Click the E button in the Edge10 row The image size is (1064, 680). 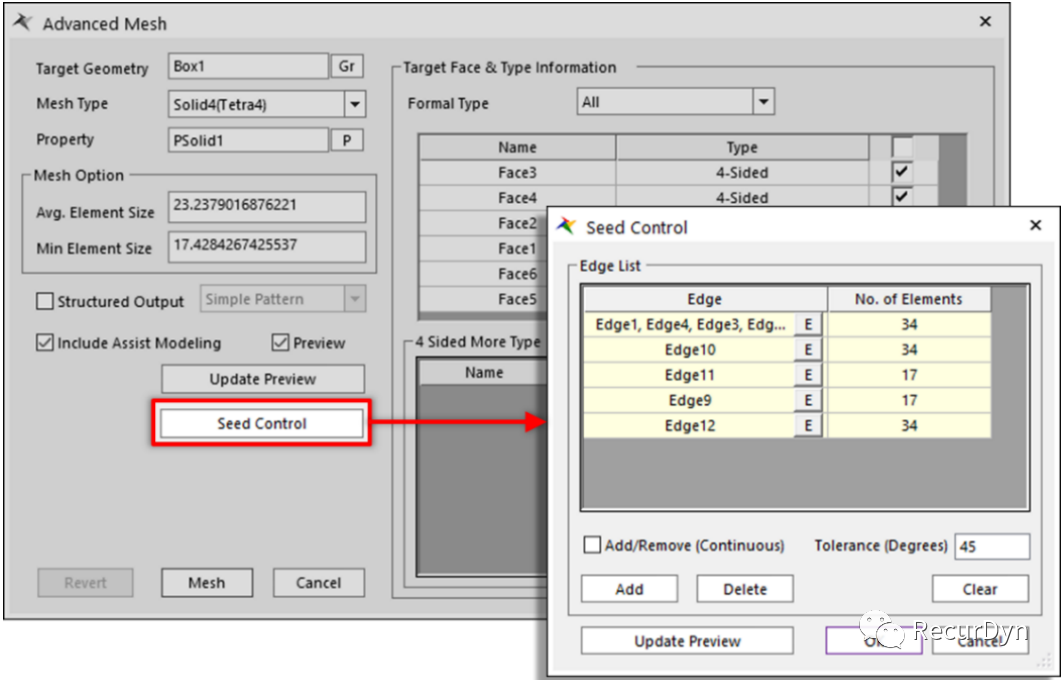pos(808,350)
